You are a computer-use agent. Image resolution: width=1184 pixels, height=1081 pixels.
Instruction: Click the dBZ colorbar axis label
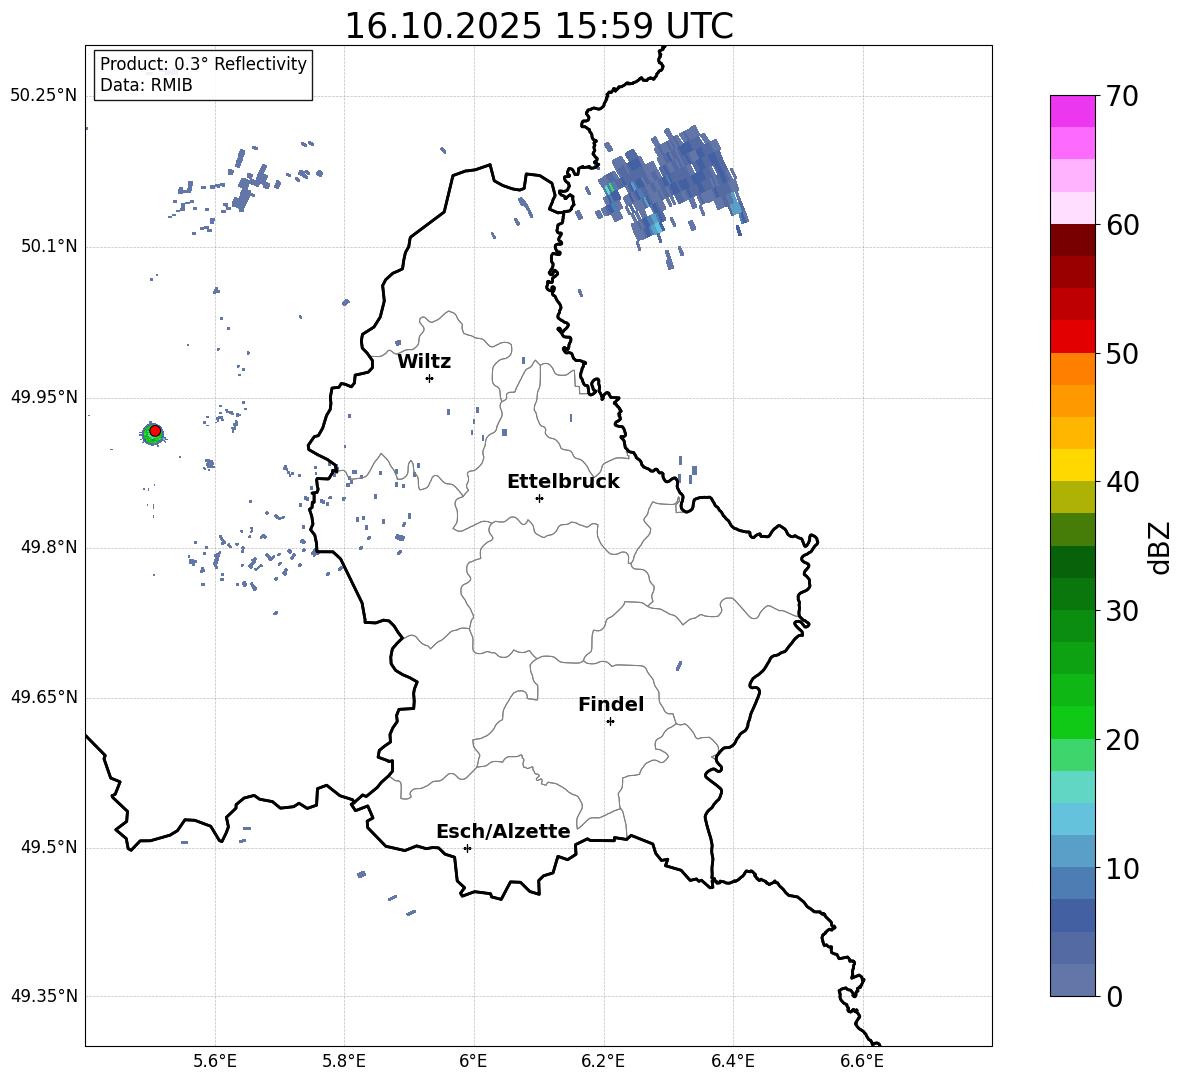(x=1160, y=547)
